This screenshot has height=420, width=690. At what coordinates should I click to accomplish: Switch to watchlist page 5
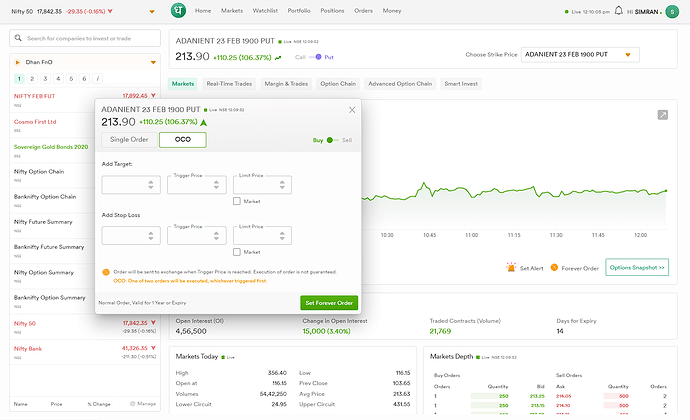pyautogui.click(x=71, y=79)
